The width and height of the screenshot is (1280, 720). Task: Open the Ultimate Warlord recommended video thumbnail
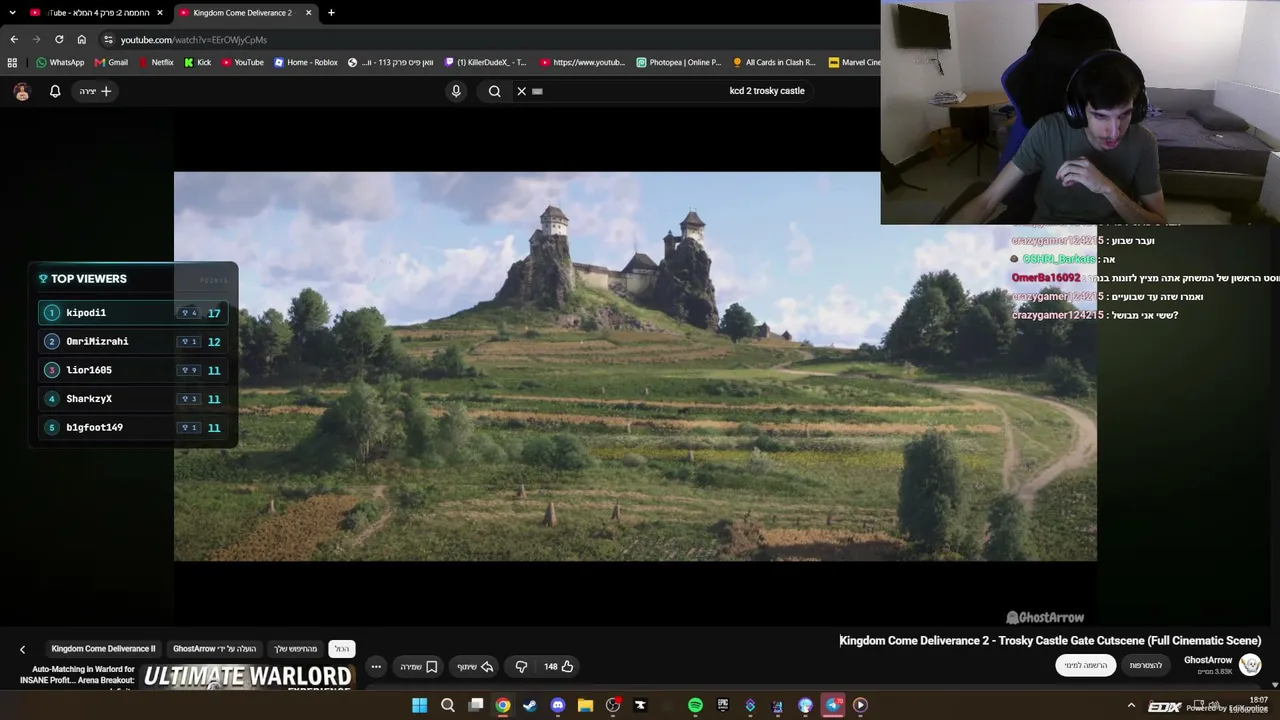coord(248,676)
